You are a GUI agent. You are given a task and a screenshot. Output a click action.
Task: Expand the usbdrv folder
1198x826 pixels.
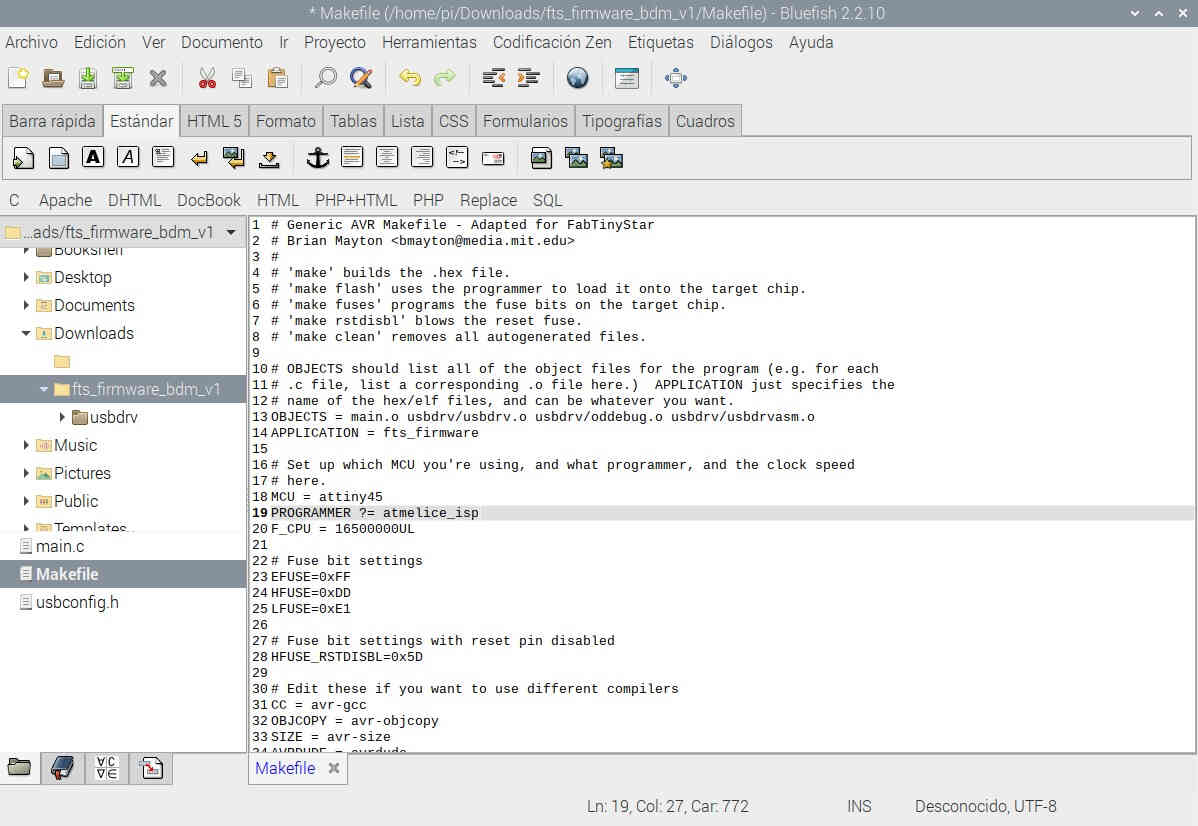[62, 417]
